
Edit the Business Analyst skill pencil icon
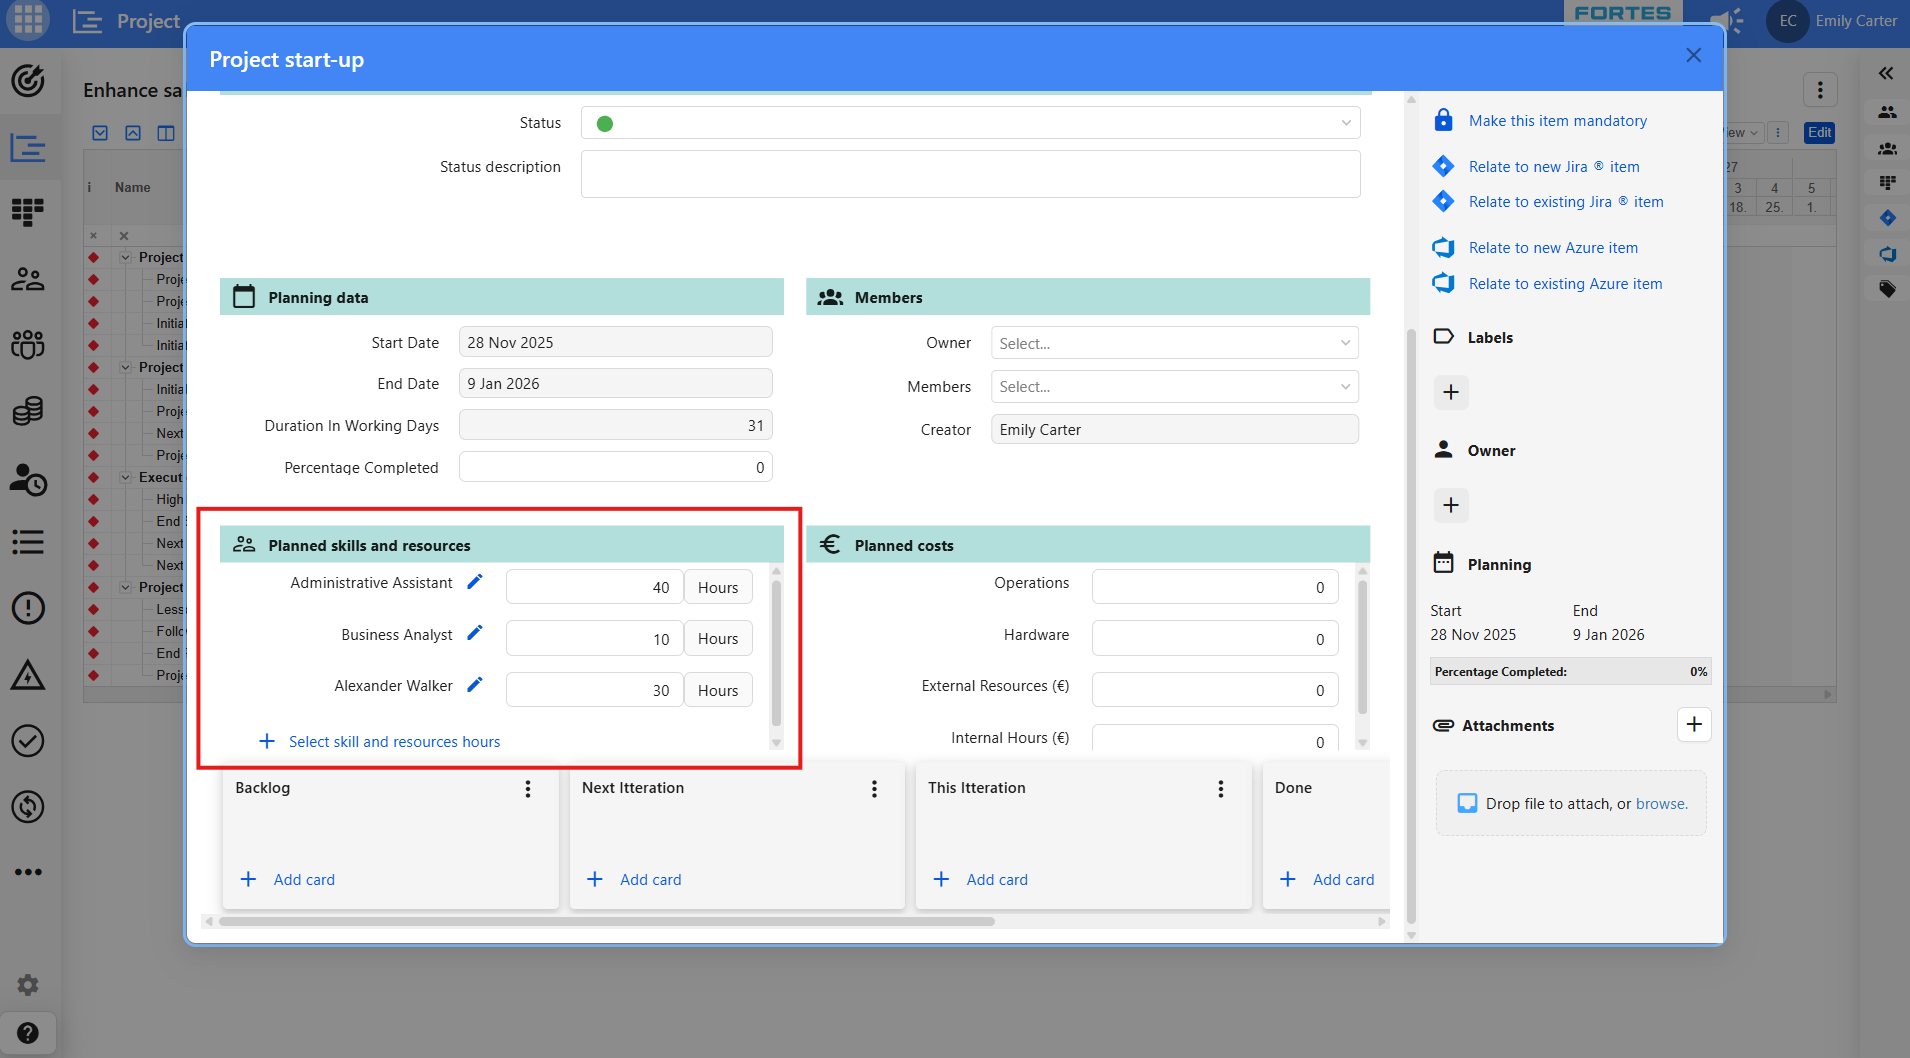(475, 633)
